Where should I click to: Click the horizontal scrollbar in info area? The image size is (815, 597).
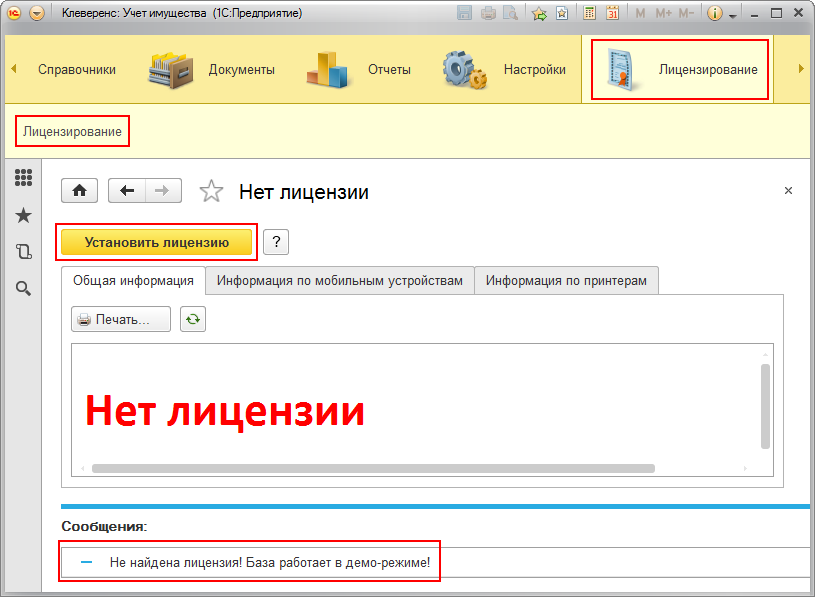click(x=373, y=469)
